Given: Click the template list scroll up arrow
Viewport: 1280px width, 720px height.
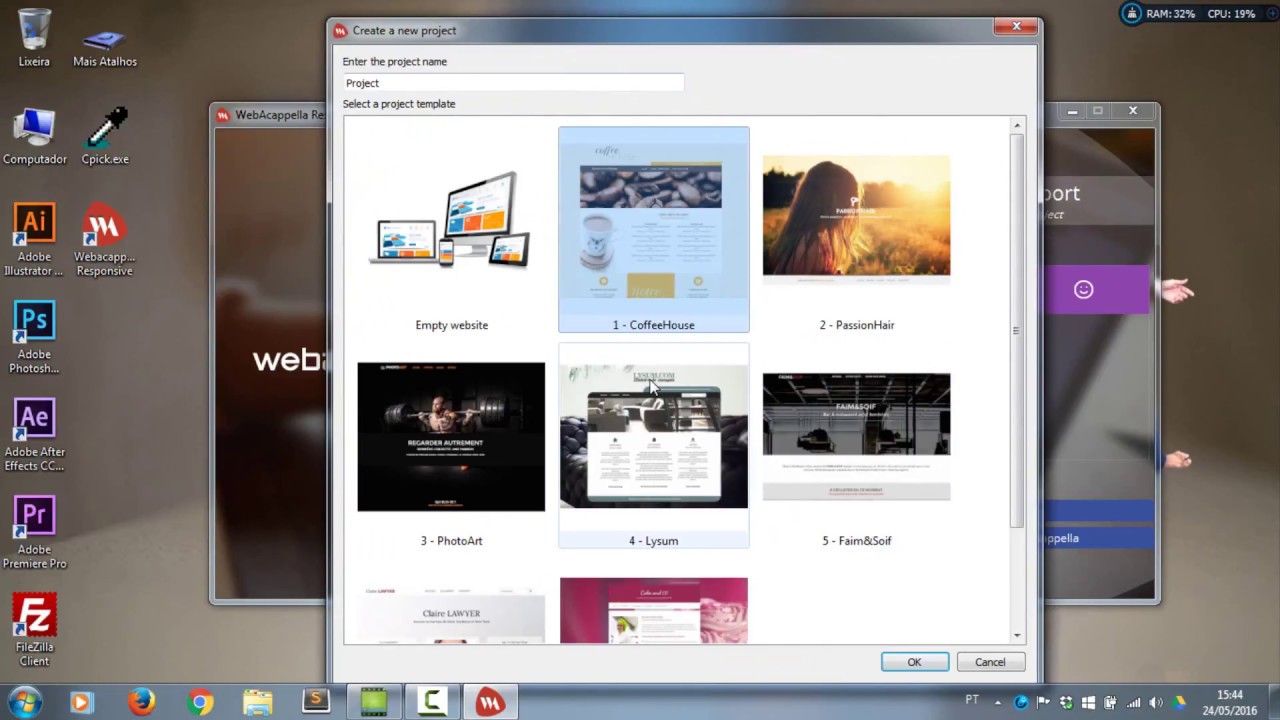Looking at the screenshot, I should click(x=1017, y=126).
